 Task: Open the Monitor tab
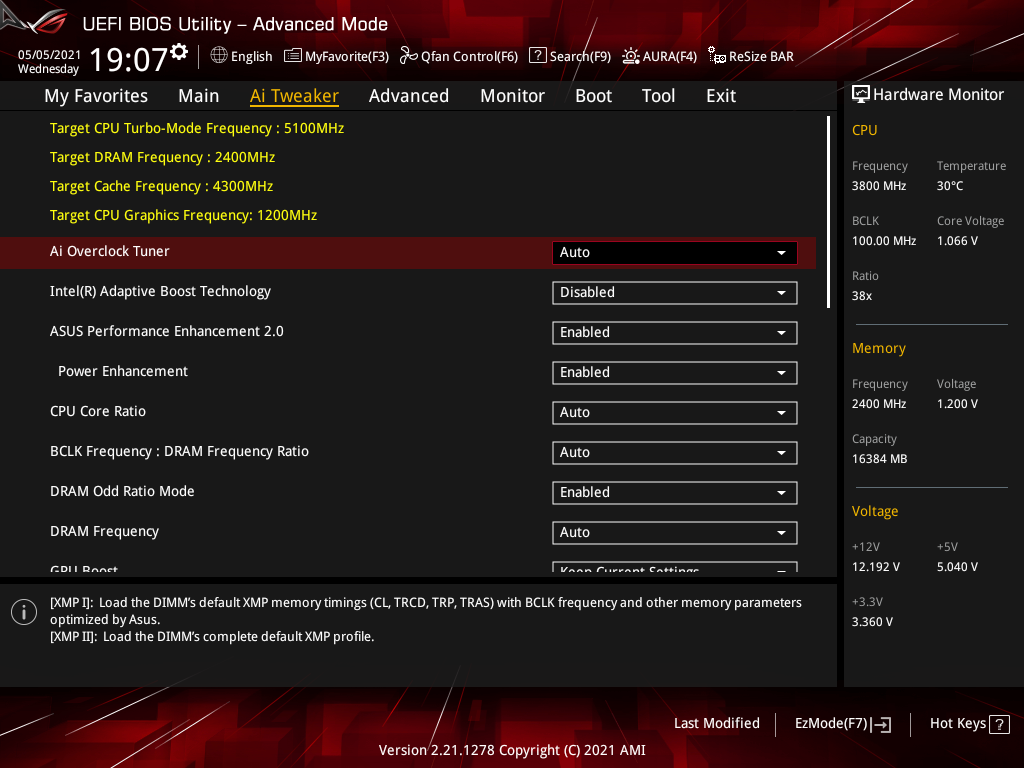point(512,96)
